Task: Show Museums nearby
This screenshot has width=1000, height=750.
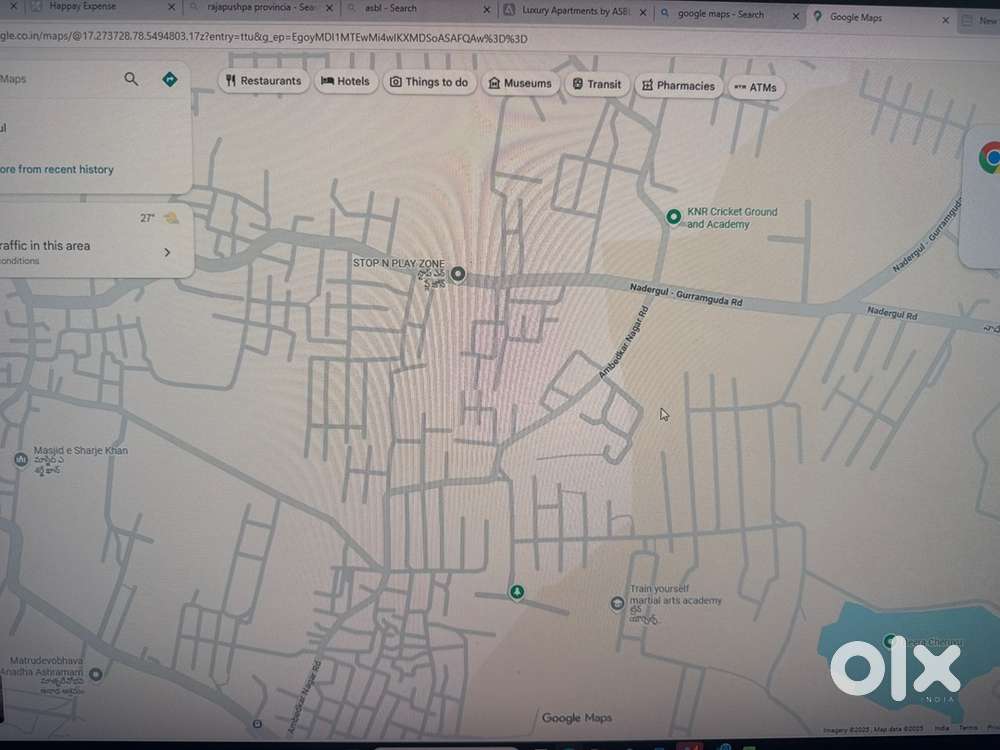Action: click(520, 83)
